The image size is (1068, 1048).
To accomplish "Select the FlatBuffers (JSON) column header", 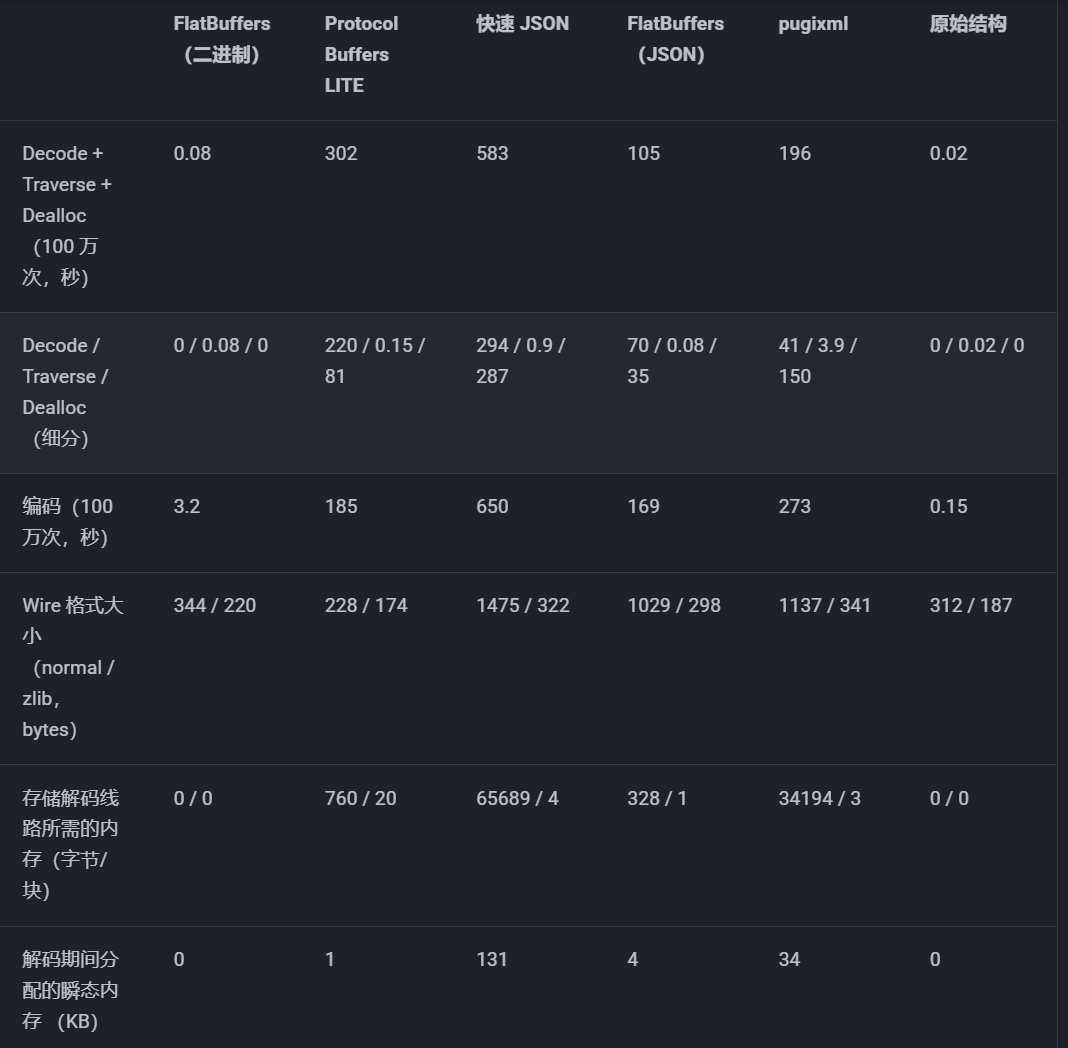I will coord(675,39).
